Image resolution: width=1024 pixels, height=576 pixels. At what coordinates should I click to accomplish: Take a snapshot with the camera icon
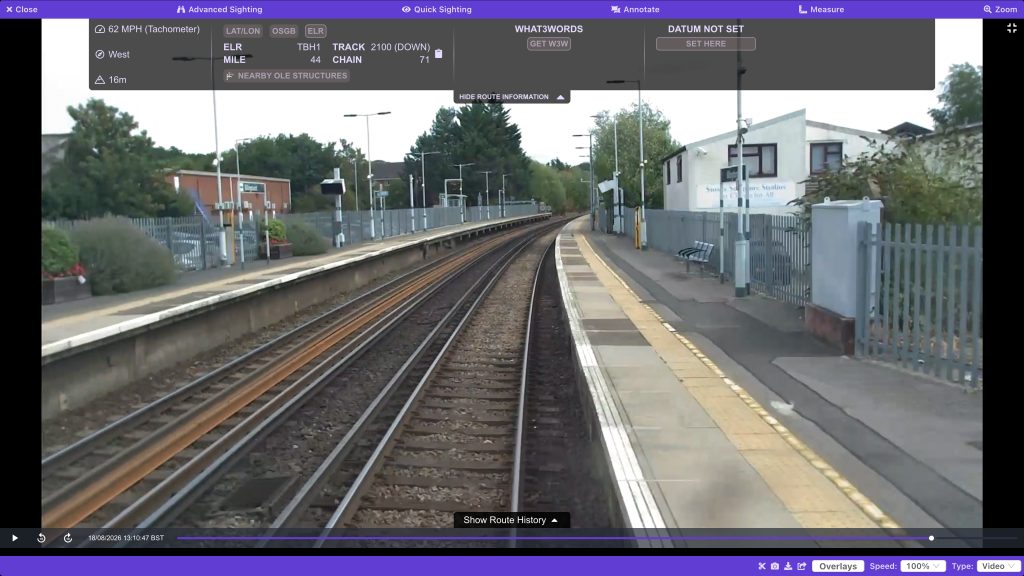point(775,566)
